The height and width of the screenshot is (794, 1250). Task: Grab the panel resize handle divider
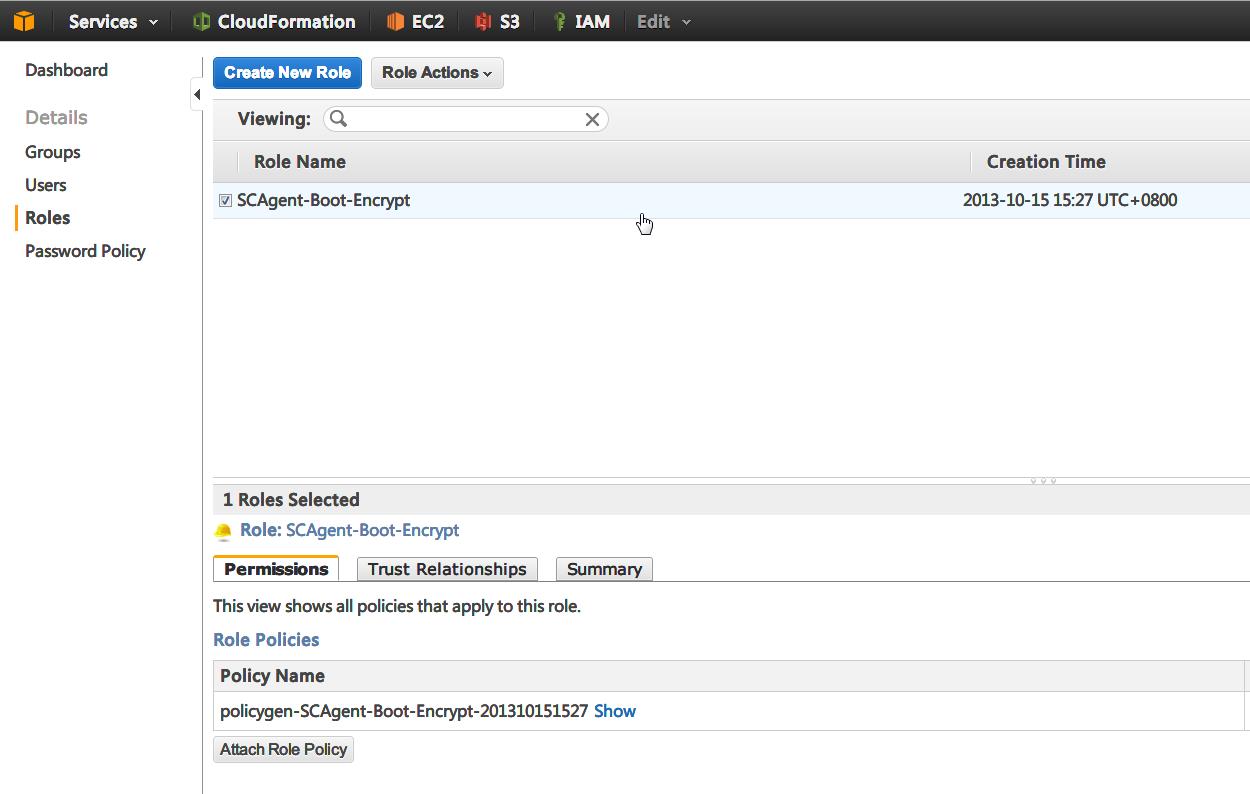coord(1043,481)
